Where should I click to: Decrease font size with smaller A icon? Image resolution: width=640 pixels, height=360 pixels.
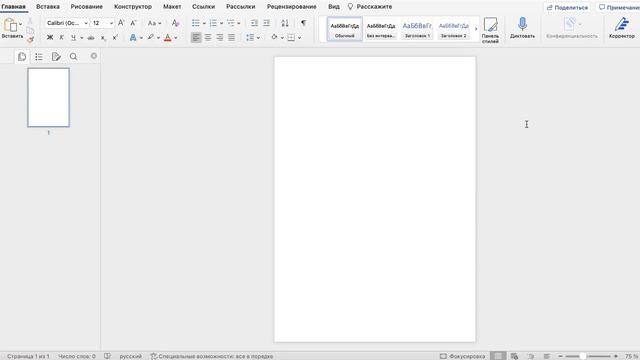click(133, 23)
